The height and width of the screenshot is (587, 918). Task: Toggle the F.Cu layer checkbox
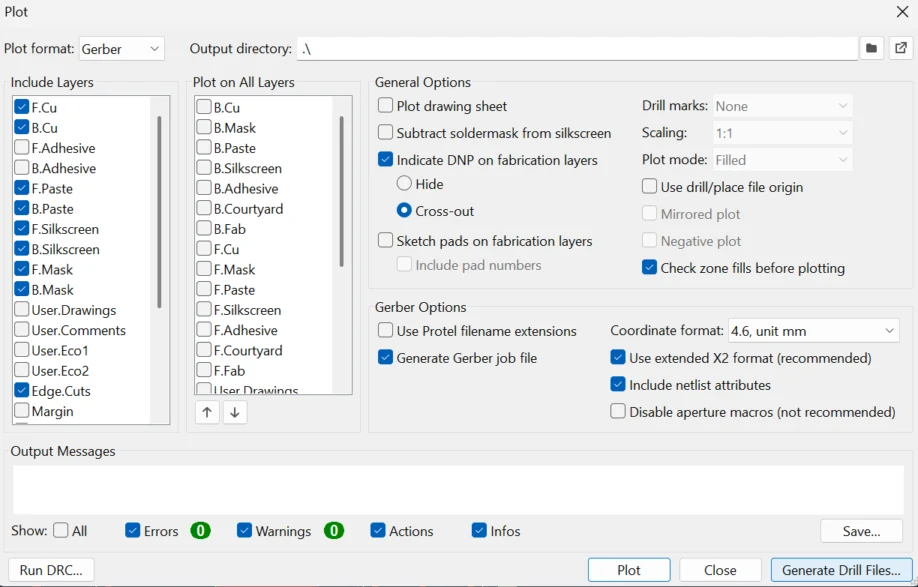pyautogui.click(x=22, y=107)
